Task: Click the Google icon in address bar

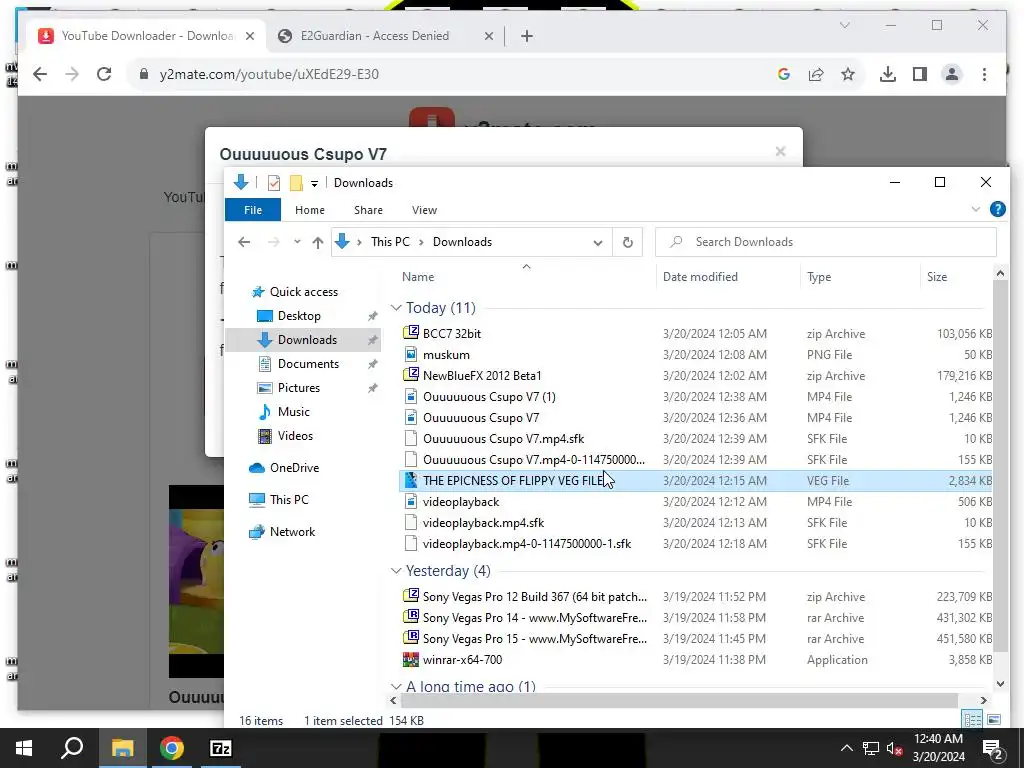Action: coord(784,74)
